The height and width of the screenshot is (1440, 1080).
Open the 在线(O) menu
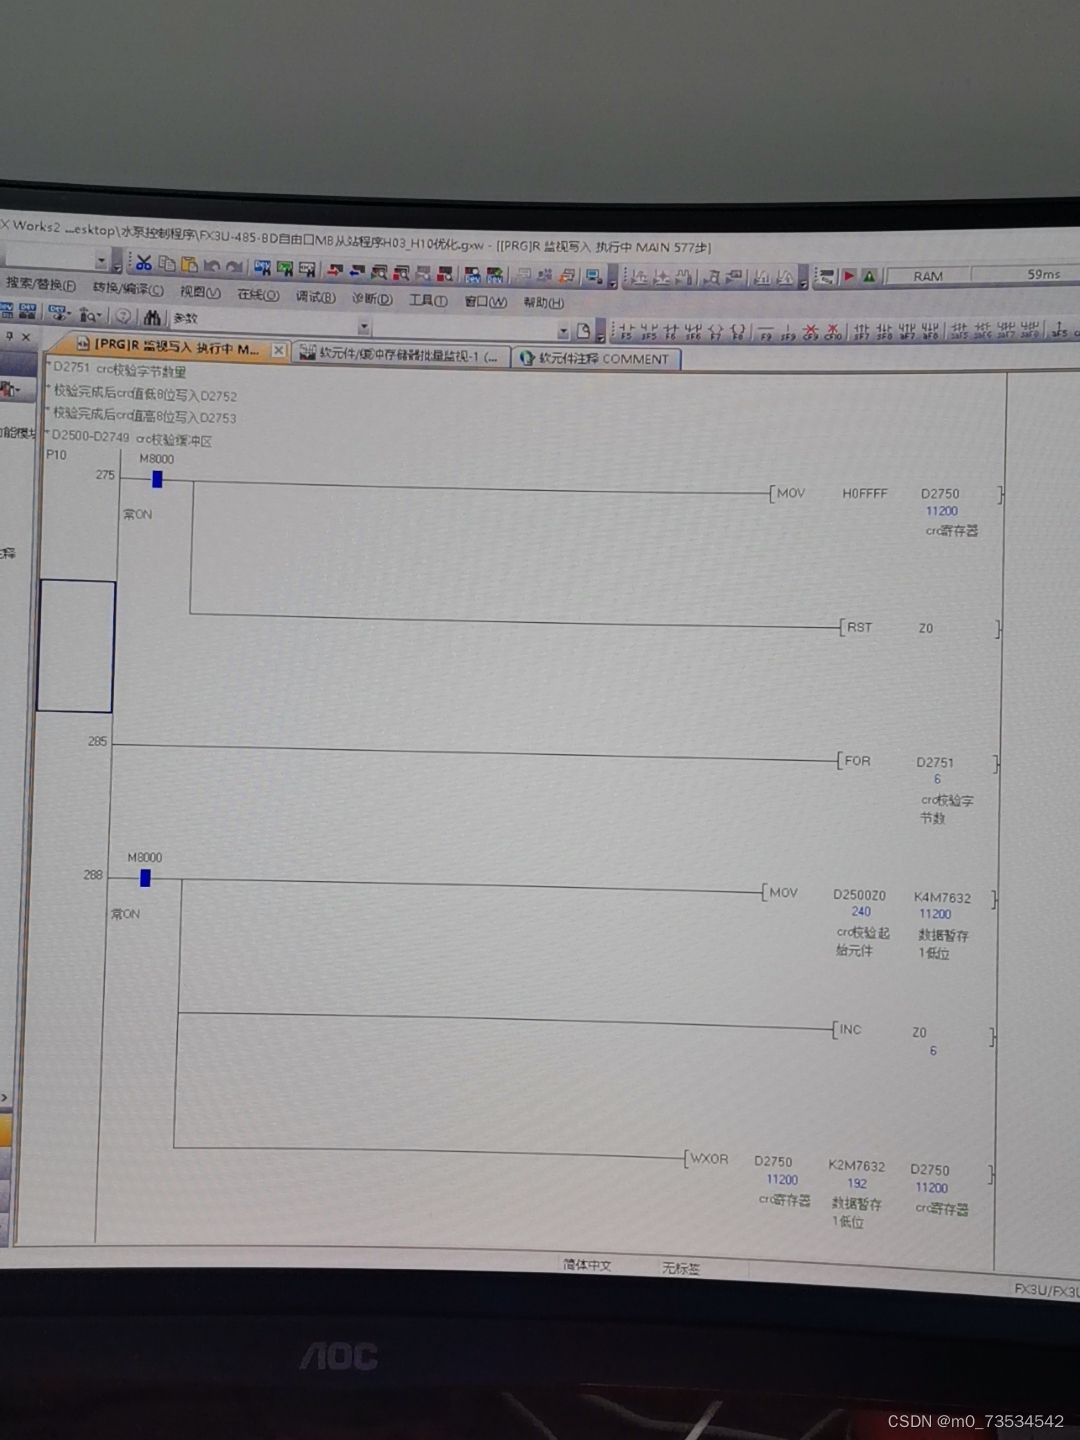click(258, 294)
